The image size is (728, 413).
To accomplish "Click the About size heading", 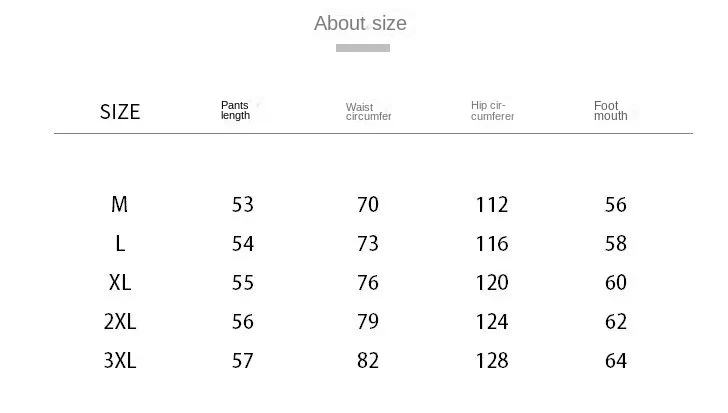I will (x=360, y=24).
